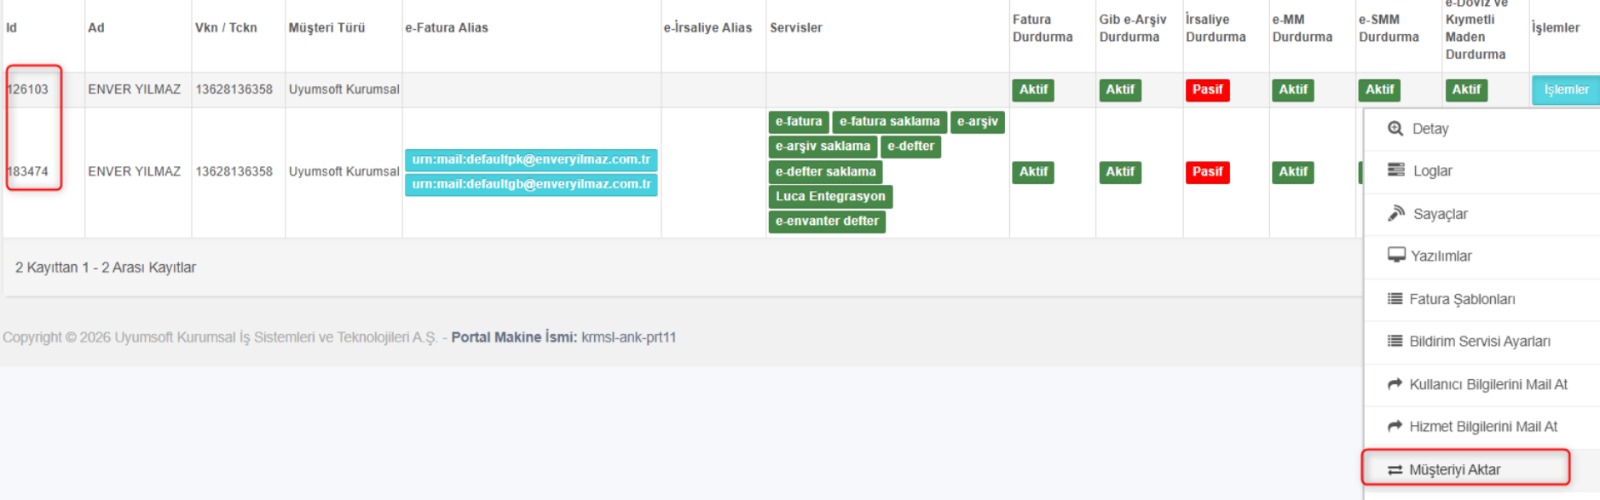Sort by the Müşteri Türü column header
The width and height of the screenshot is (1600, 500).
tap(327, 28)
